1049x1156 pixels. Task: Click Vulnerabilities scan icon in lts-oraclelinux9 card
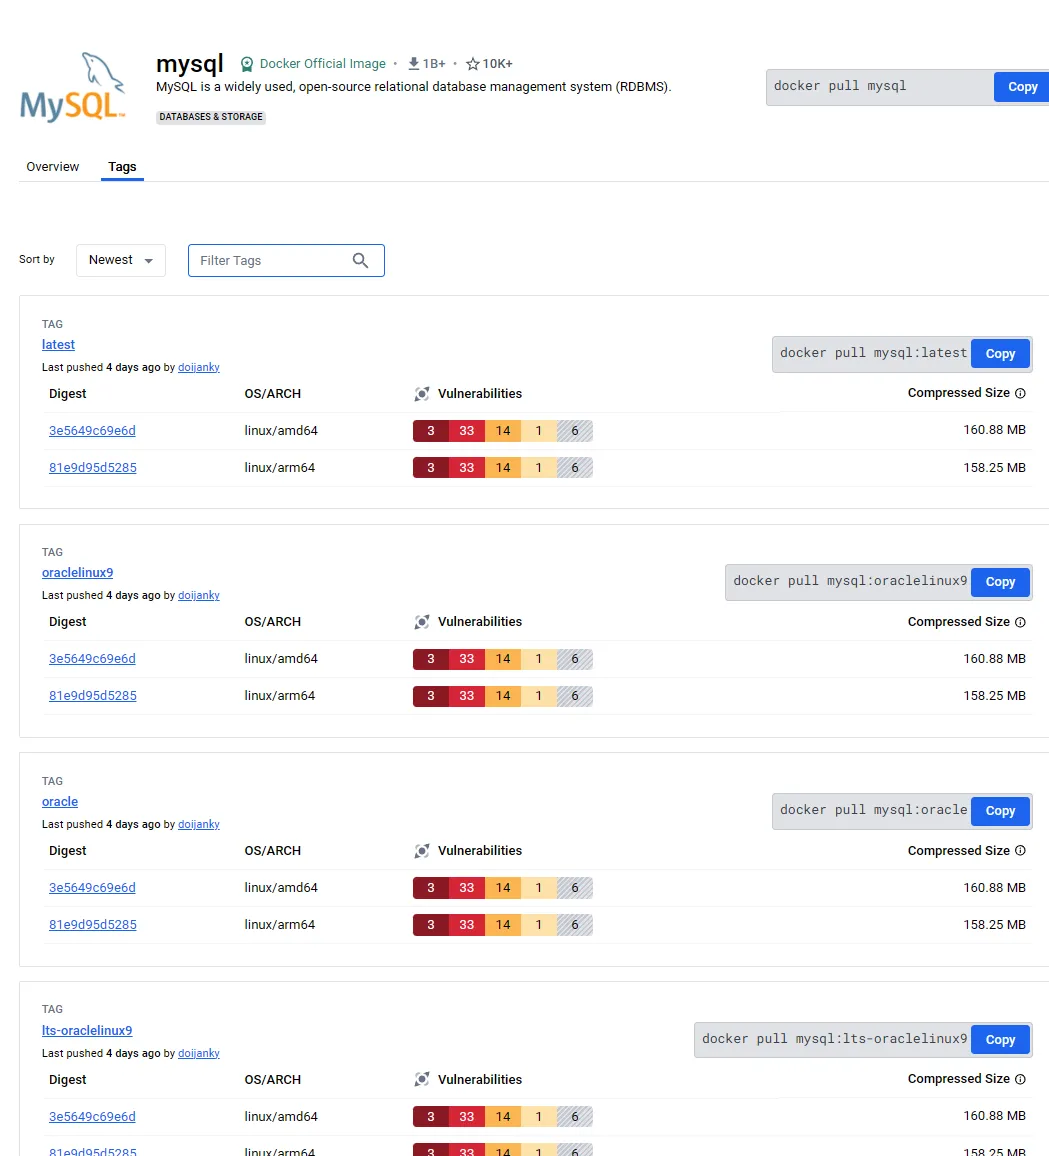pos(422,1079)
